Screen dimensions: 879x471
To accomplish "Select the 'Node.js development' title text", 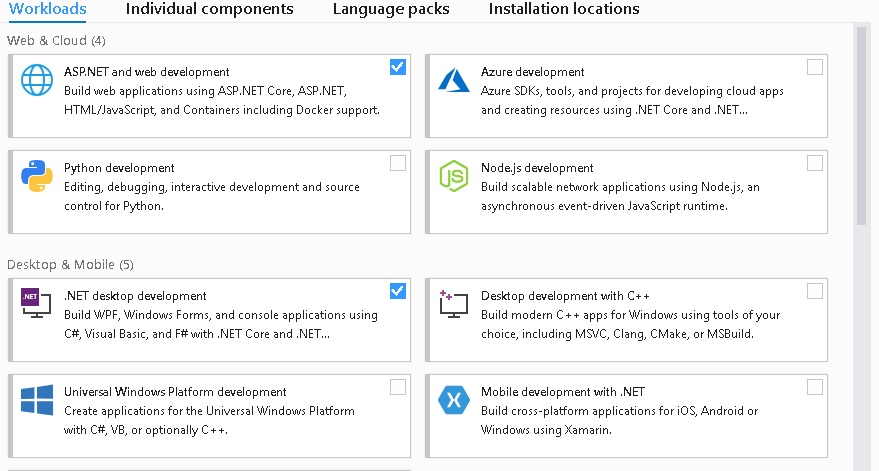I will (537, 168).
